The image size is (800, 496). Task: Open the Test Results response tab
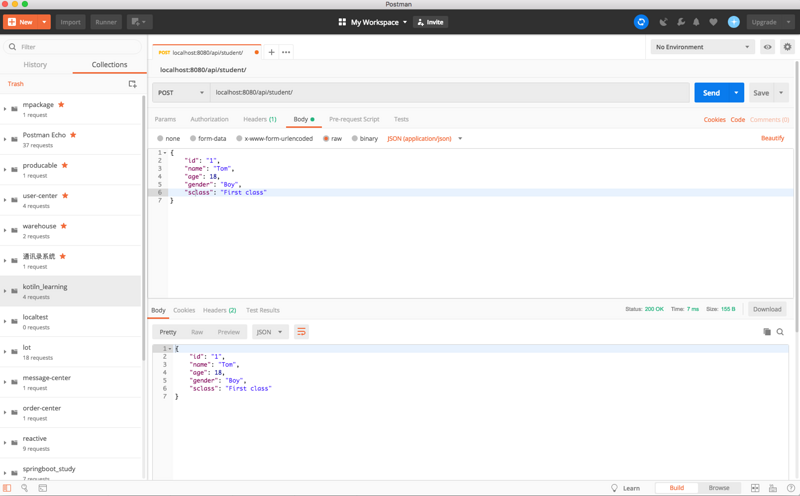click(263, 310)
